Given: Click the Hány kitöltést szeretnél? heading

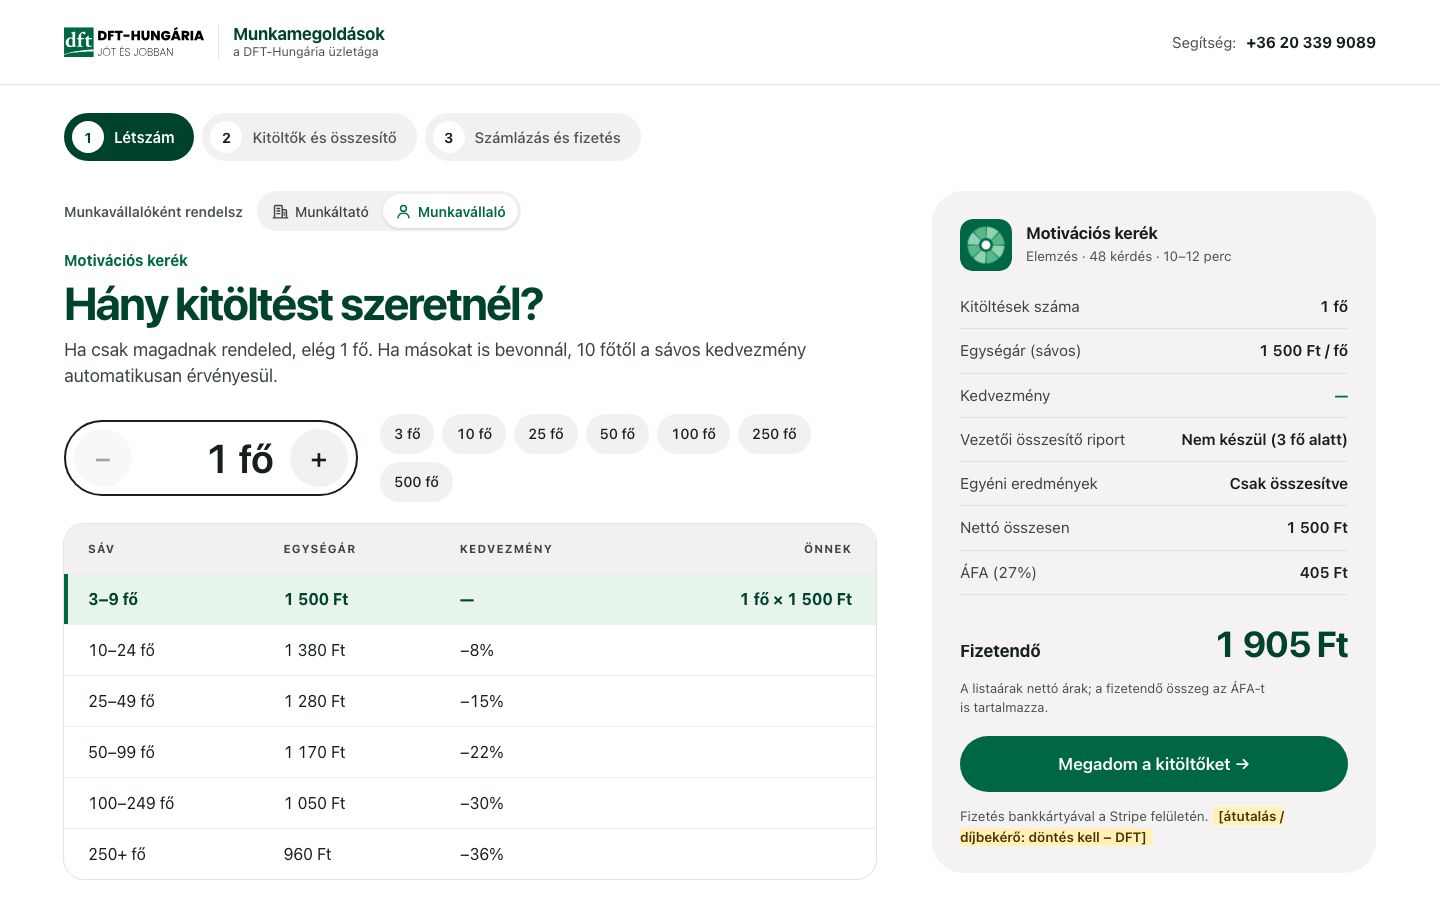Looking at the screenshot, I should coord(303,305).
